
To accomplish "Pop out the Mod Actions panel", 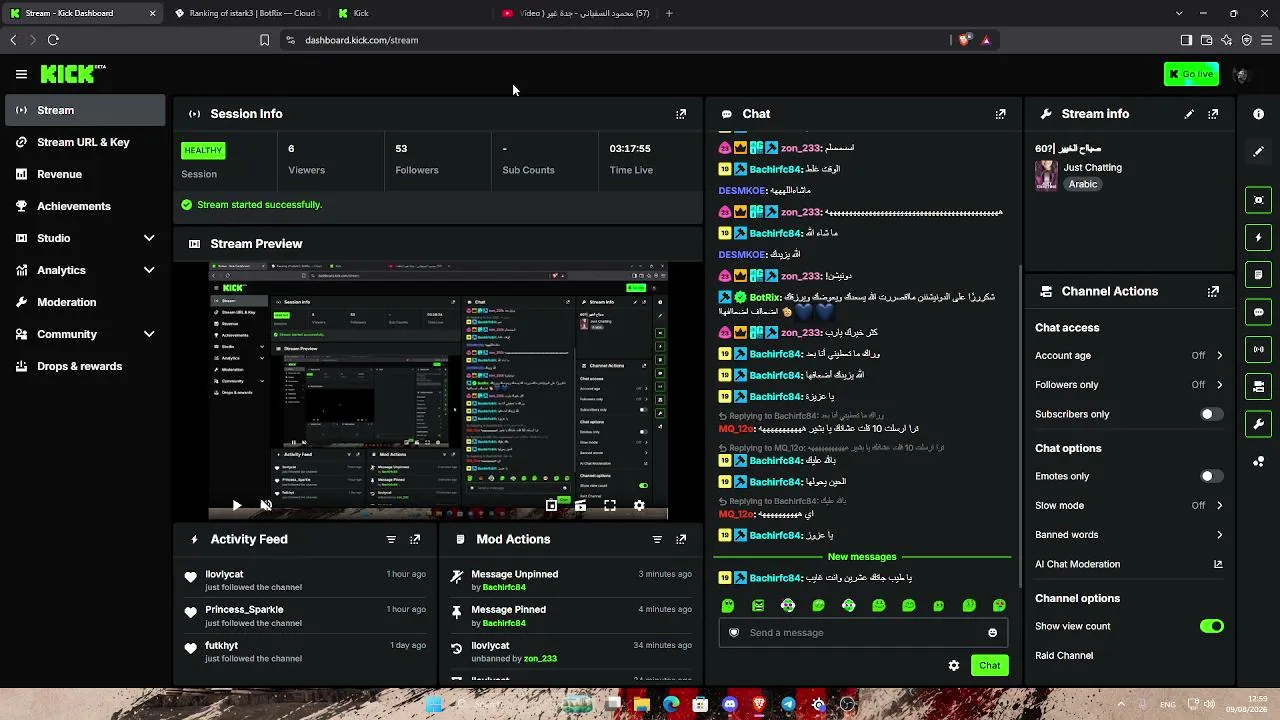I will (x=681, y=539).
